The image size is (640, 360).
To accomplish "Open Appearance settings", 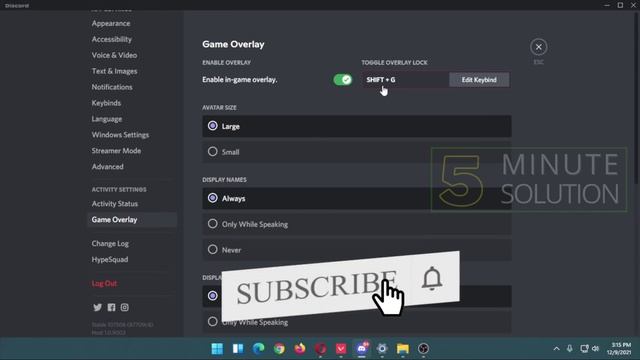I will click(x=111, y=23).
